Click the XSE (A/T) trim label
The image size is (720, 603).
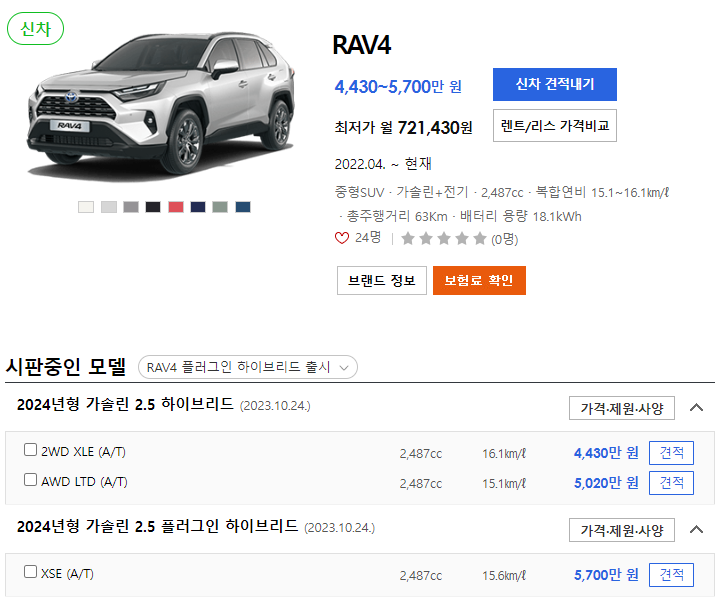point(67,574)
